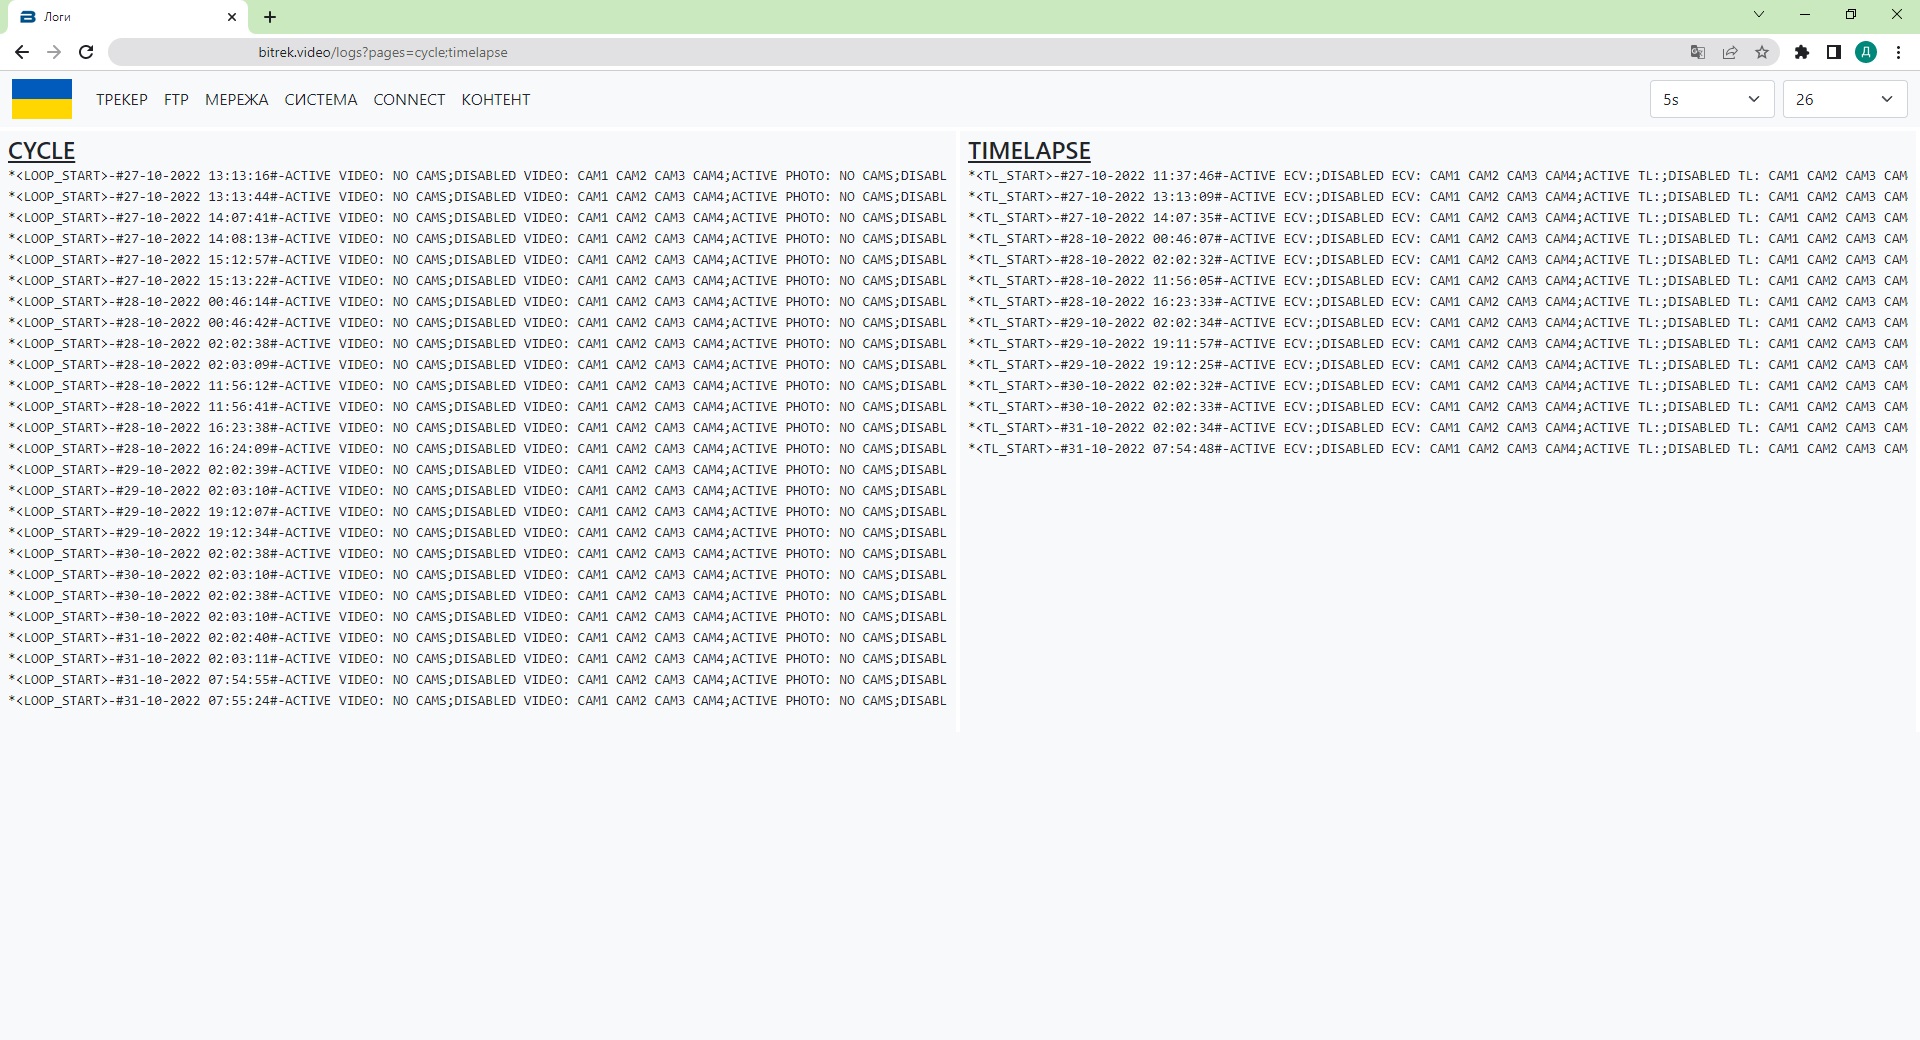Open the ТРЕКЕР menu item
This screenshot has width=1920, height=1040.
(122, 100)
